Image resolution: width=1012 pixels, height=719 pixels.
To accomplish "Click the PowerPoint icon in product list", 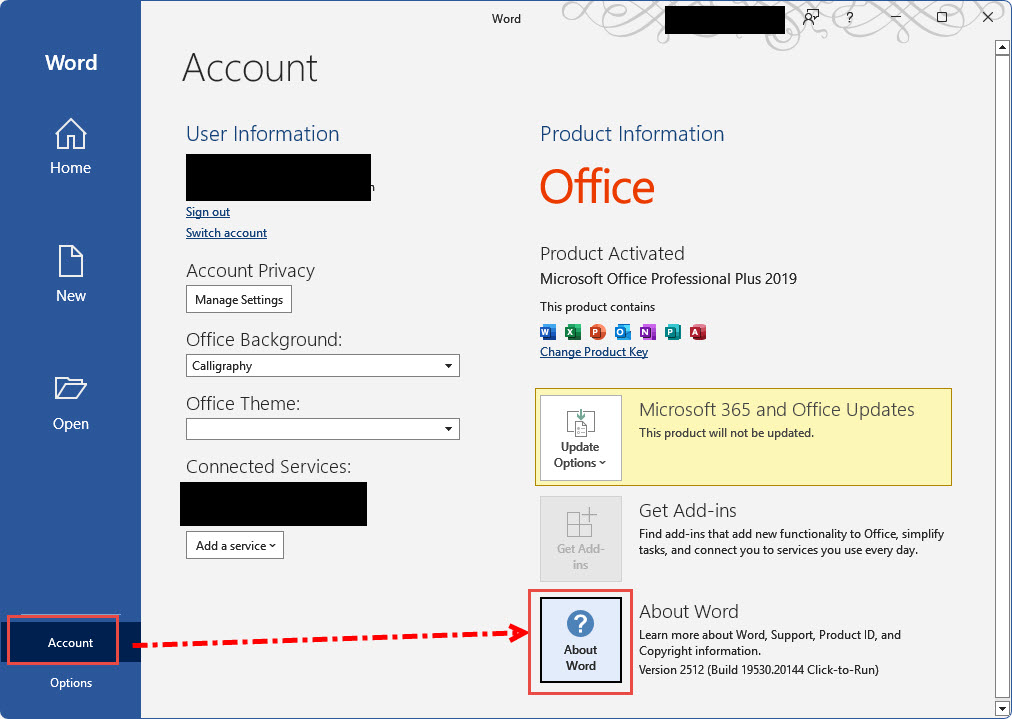I will (x=598, y=332).
